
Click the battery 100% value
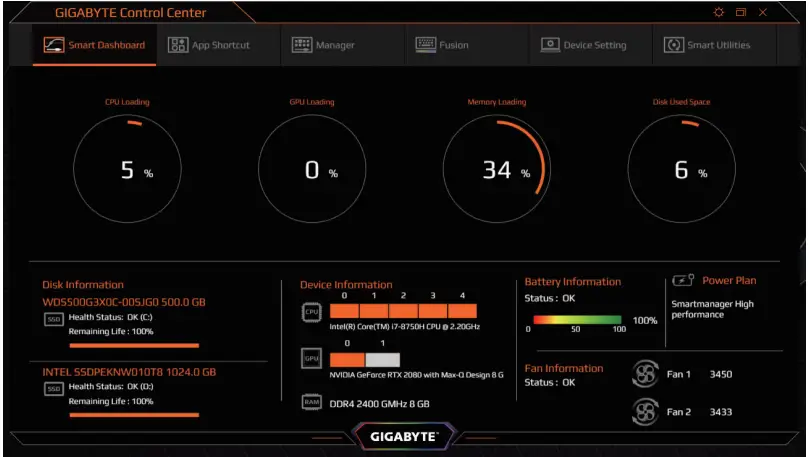[x=645, y=320]
